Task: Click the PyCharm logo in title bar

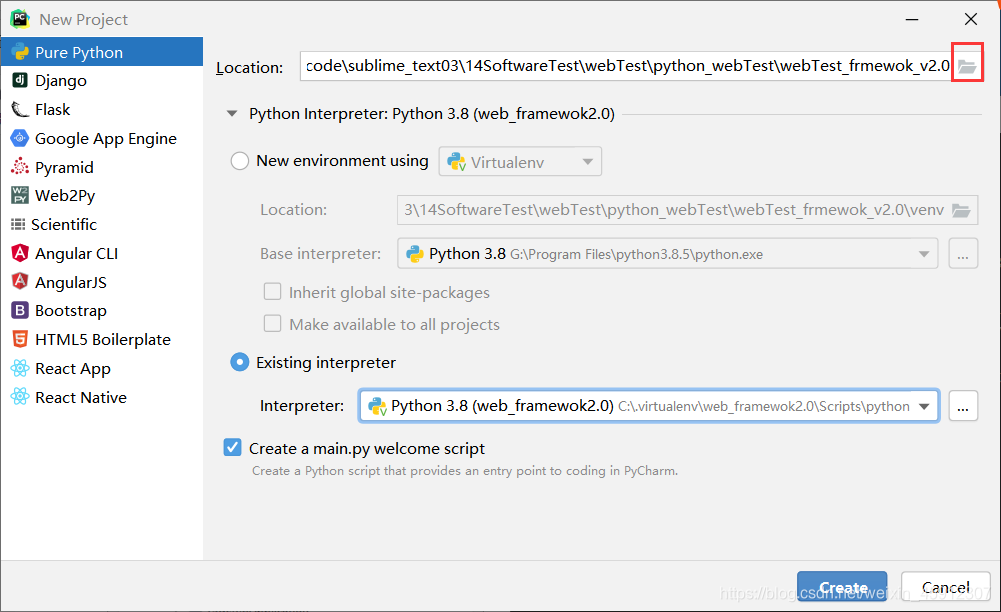Action: [20, 19]
